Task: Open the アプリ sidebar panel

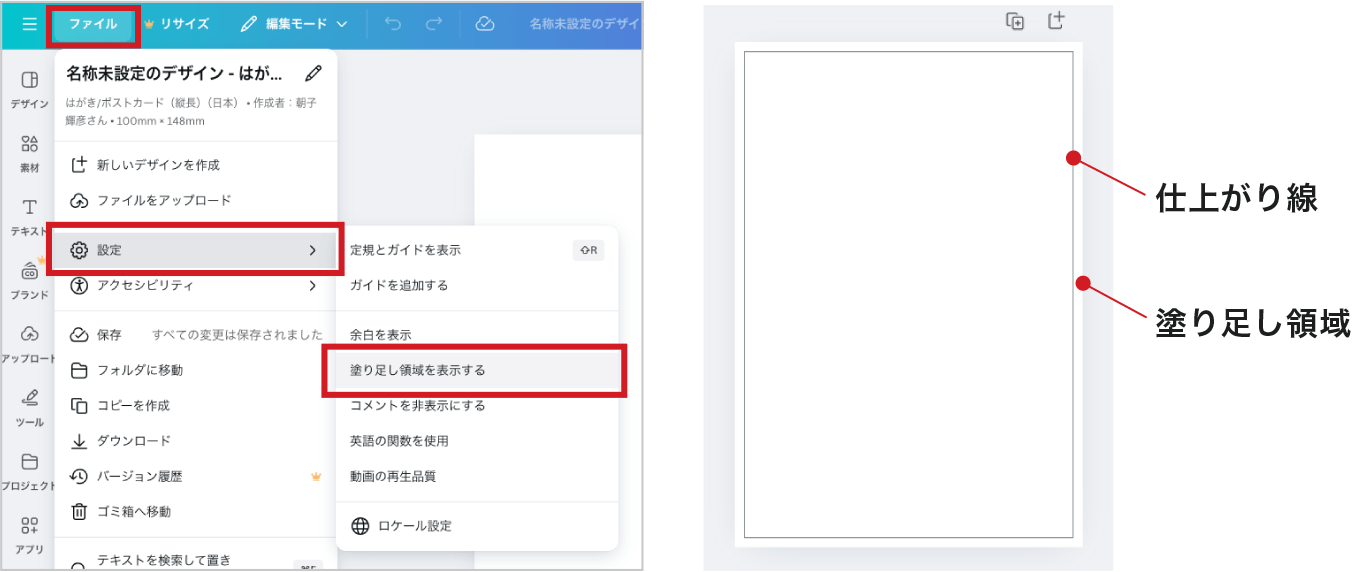Action: [x=30, y=534]
